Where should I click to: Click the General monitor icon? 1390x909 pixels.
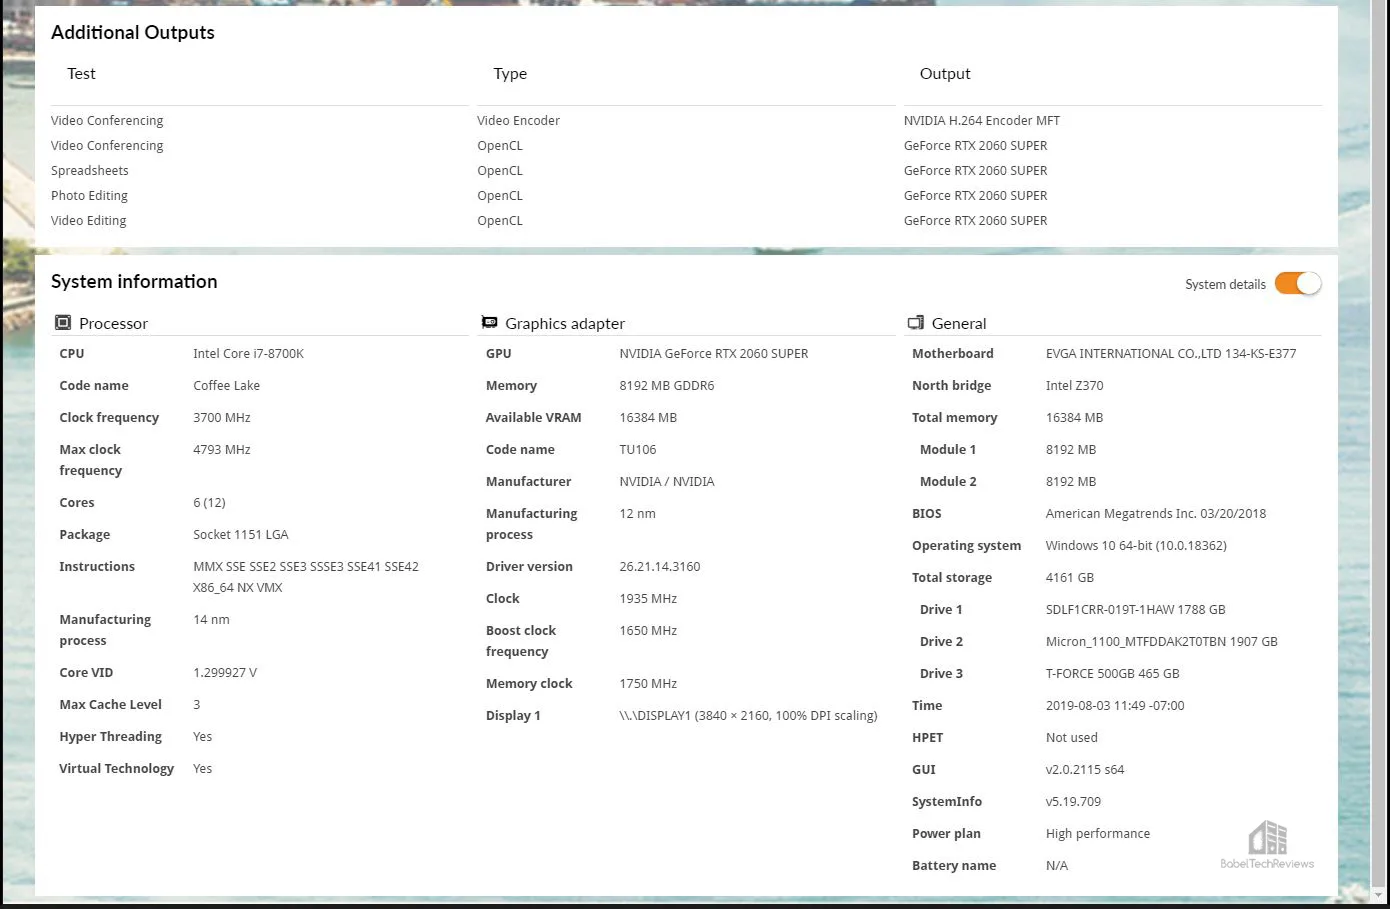click(x=915, y=323)
